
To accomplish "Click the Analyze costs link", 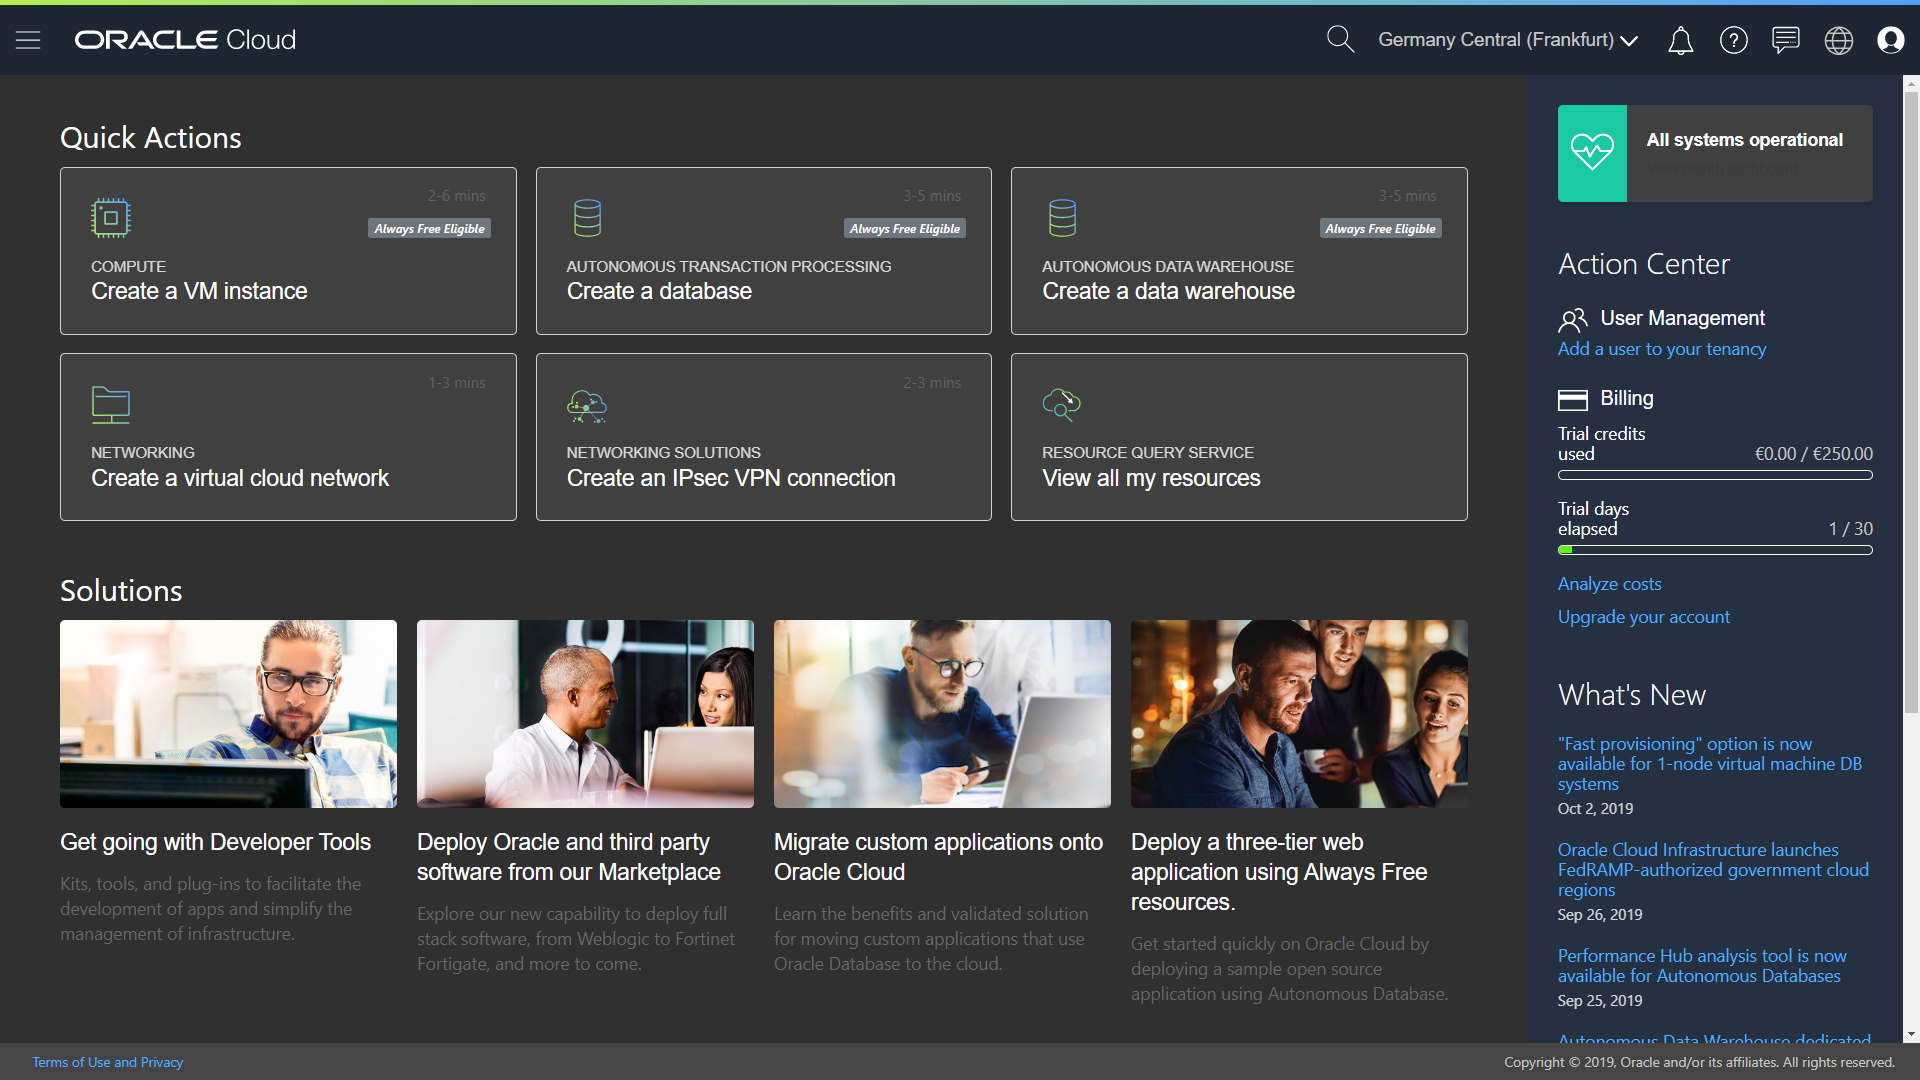I will [1609, 583].
